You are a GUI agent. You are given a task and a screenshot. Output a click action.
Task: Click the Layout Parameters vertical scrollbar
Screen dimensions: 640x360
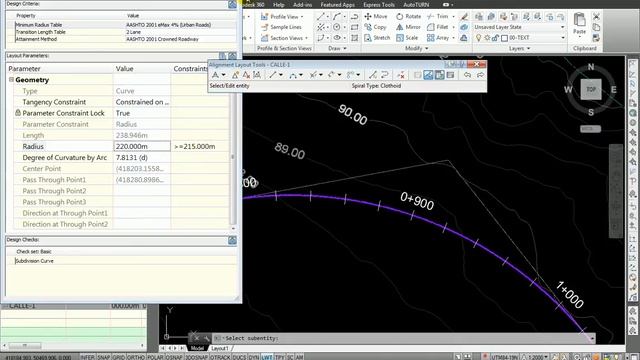(233, 157)
